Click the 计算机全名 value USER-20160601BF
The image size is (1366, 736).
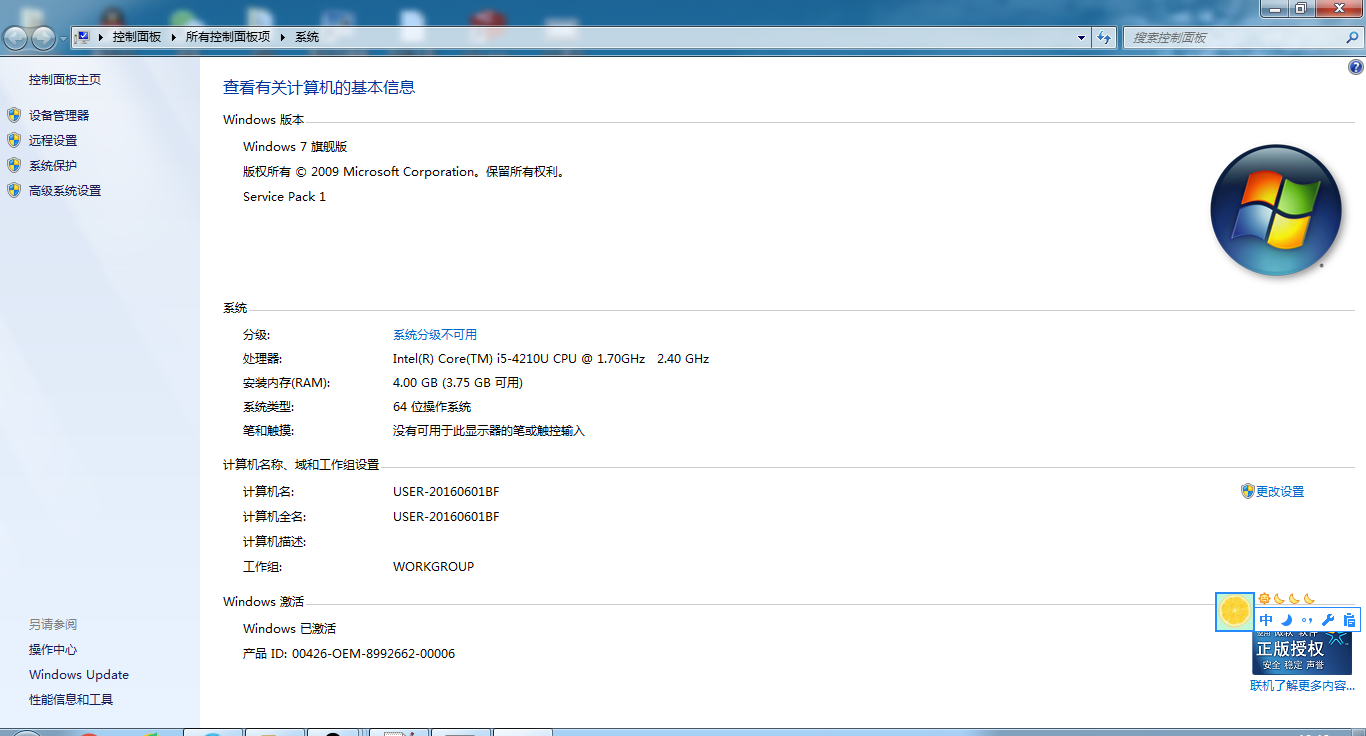446,517
